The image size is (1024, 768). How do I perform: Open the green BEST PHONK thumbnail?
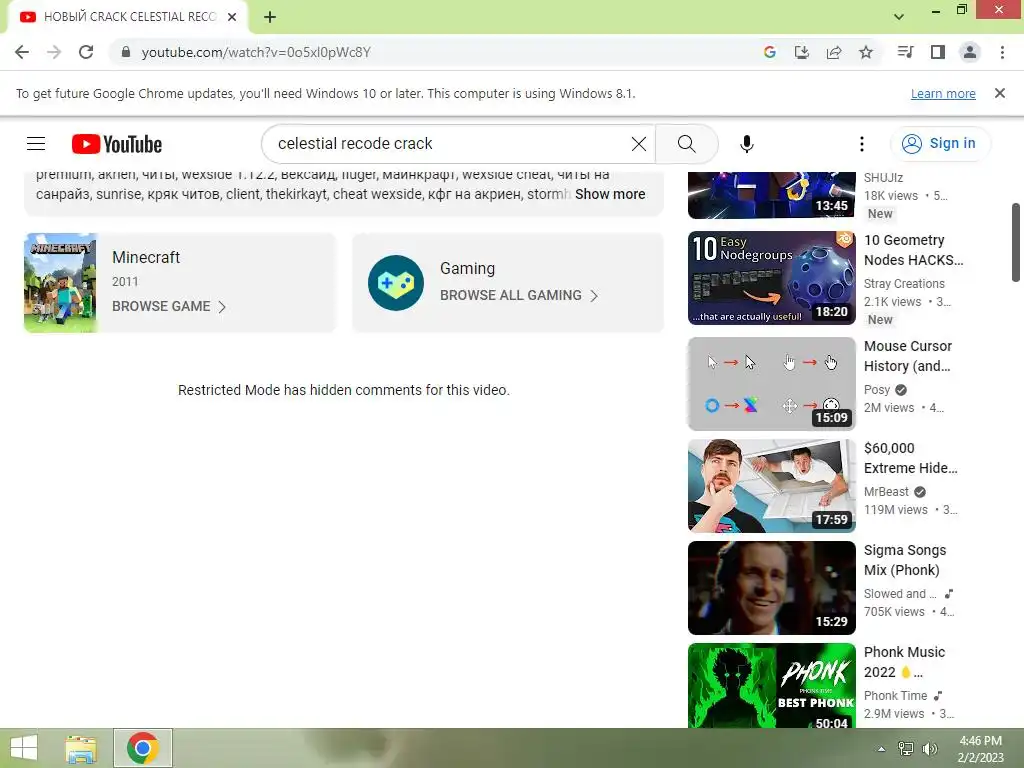771,685
